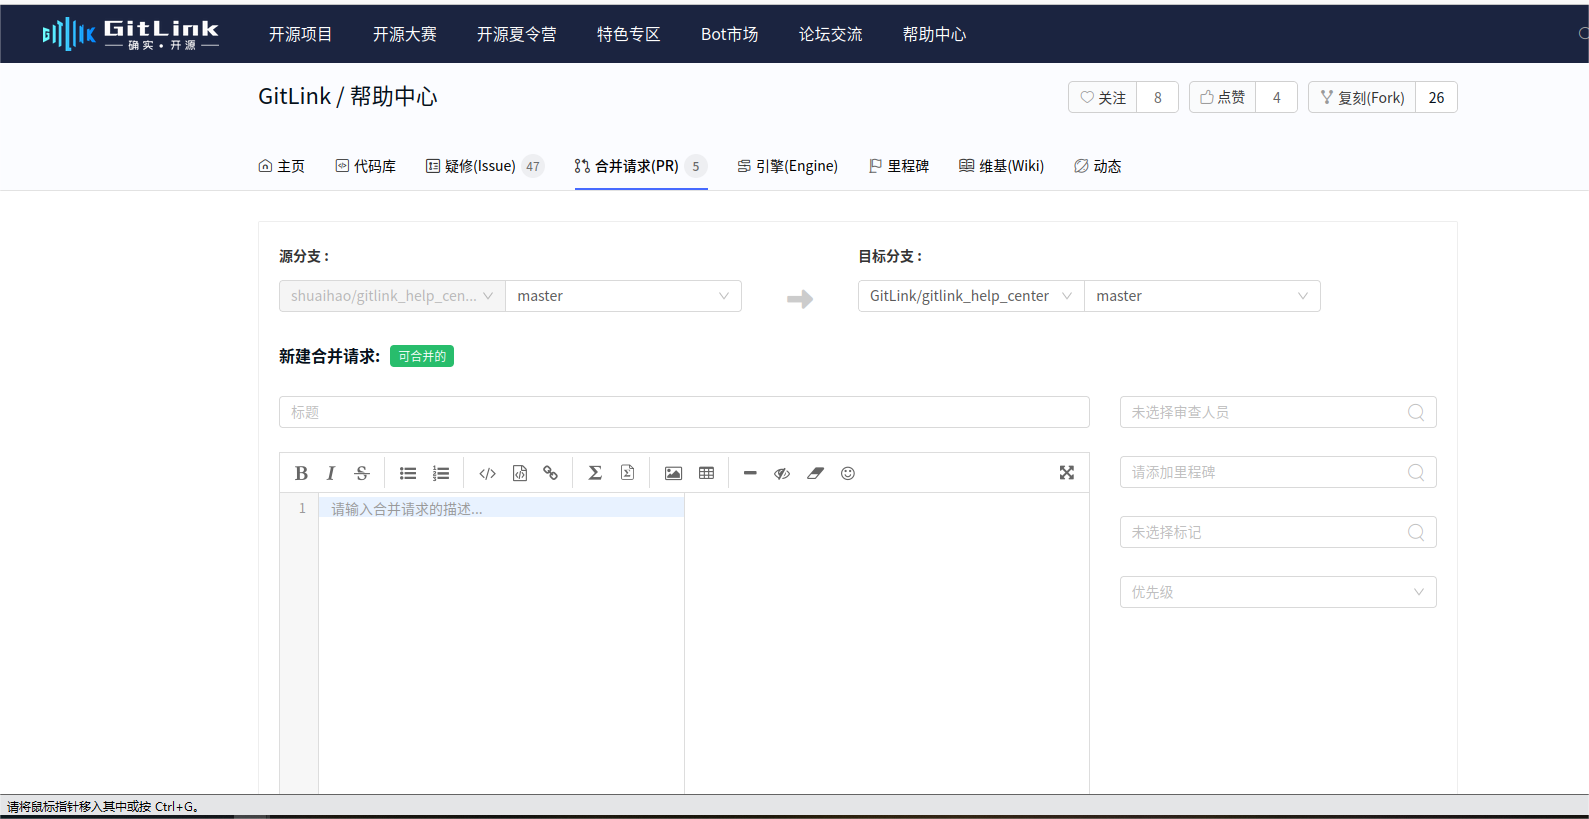Open 开源项目 in top navigation
Screen dimensions: 1589x819
[x=300, y=34]
